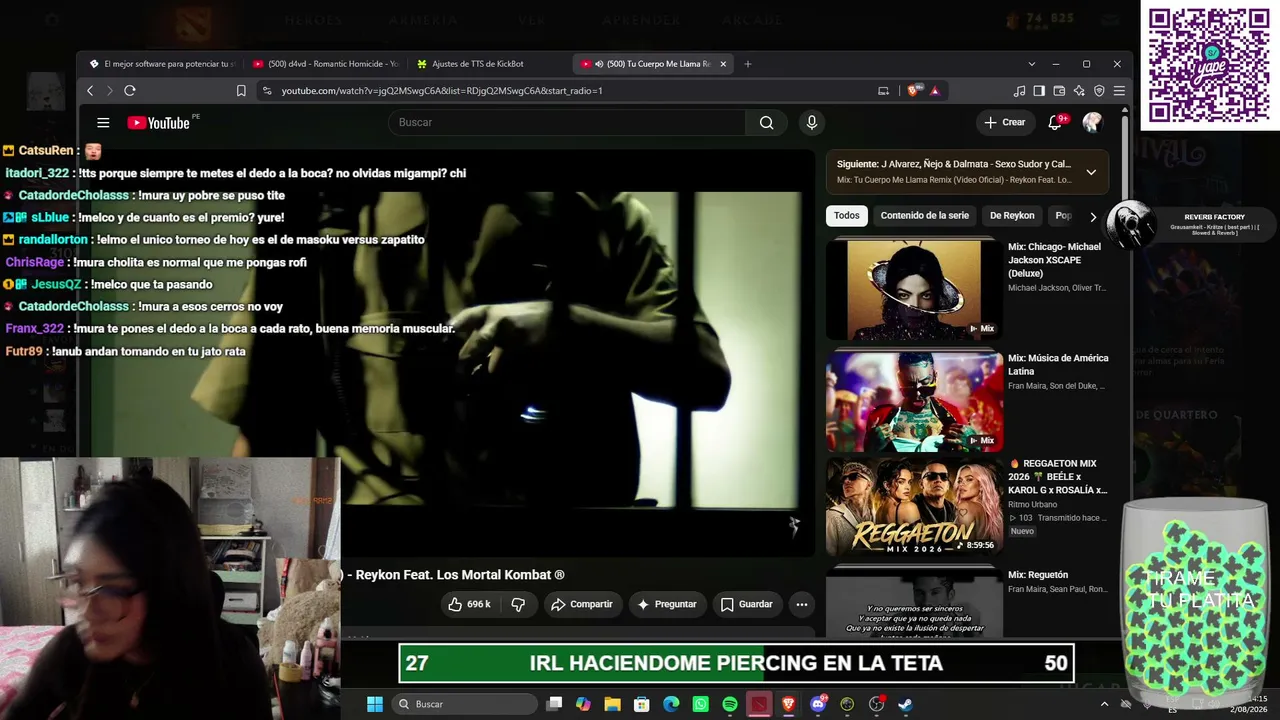Reload the page in the browser
The width and height of the screenshot is (1280, 720).
[x=129, y=91]
